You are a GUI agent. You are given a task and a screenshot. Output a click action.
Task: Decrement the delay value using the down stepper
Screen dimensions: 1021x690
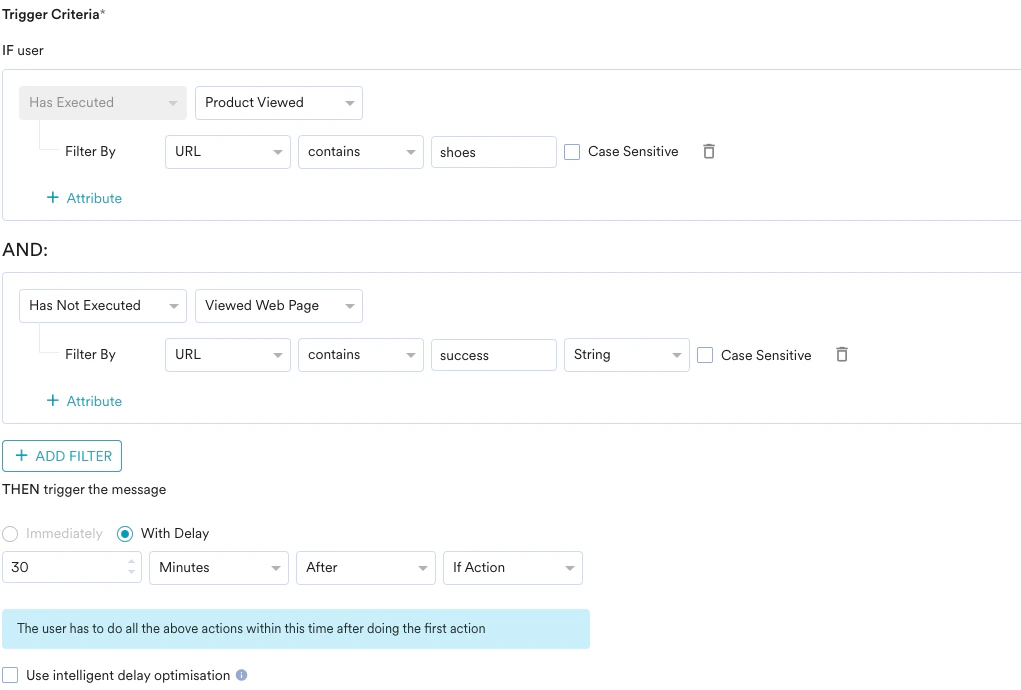pos(130,573)
